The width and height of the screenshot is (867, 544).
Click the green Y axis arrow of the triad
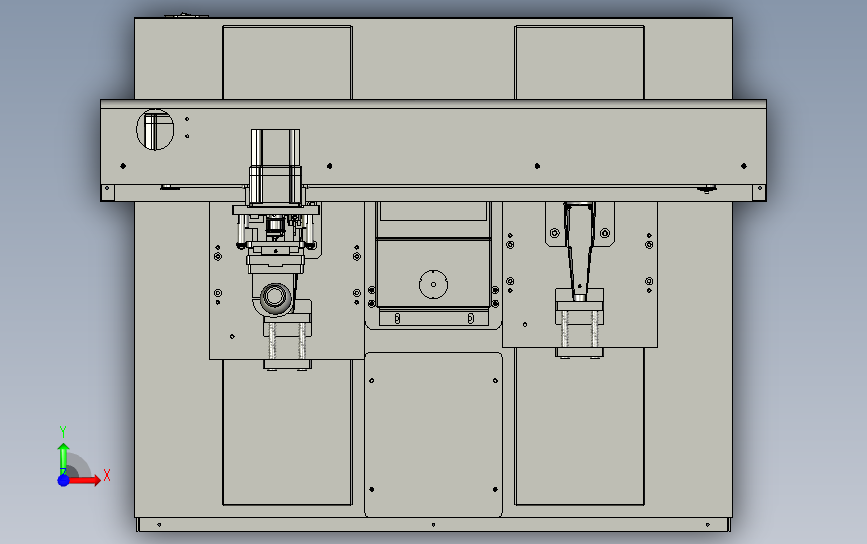point(63,459)
